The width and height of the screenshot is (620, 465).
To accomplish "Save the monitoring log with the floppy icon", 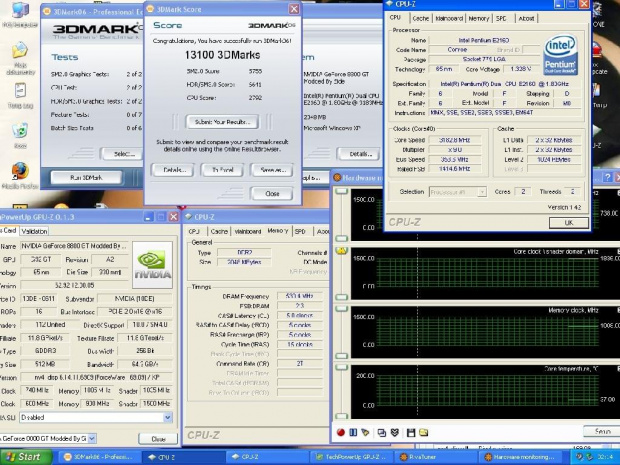I will pos(411,432).
